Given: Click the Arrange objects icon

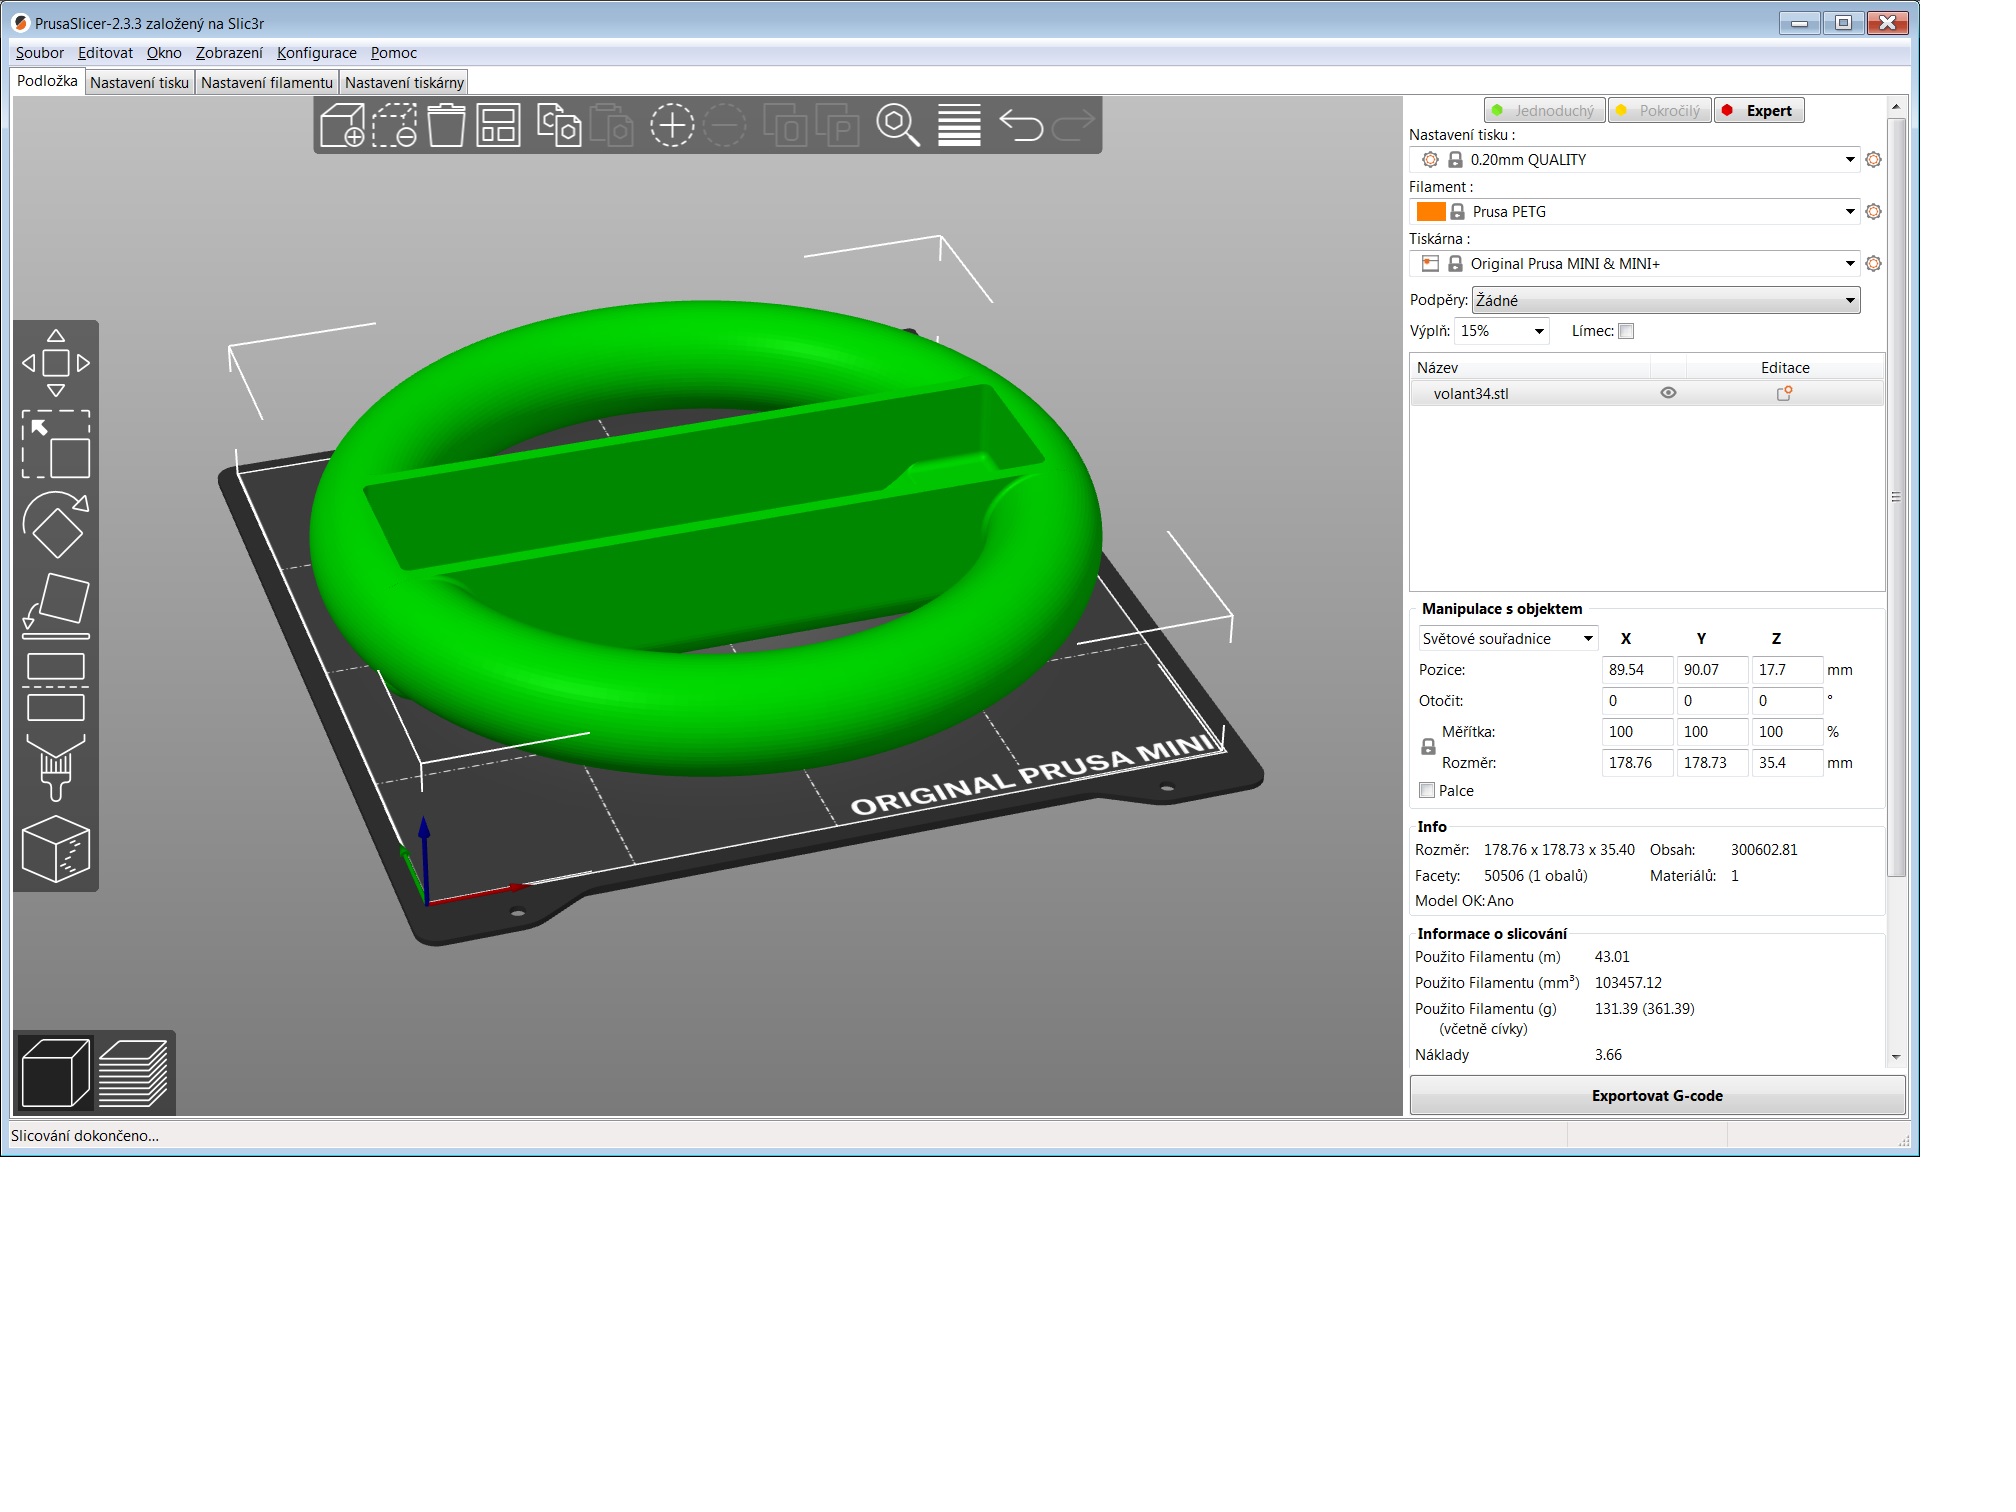Looking at the screenshot, I should (498, 126).
